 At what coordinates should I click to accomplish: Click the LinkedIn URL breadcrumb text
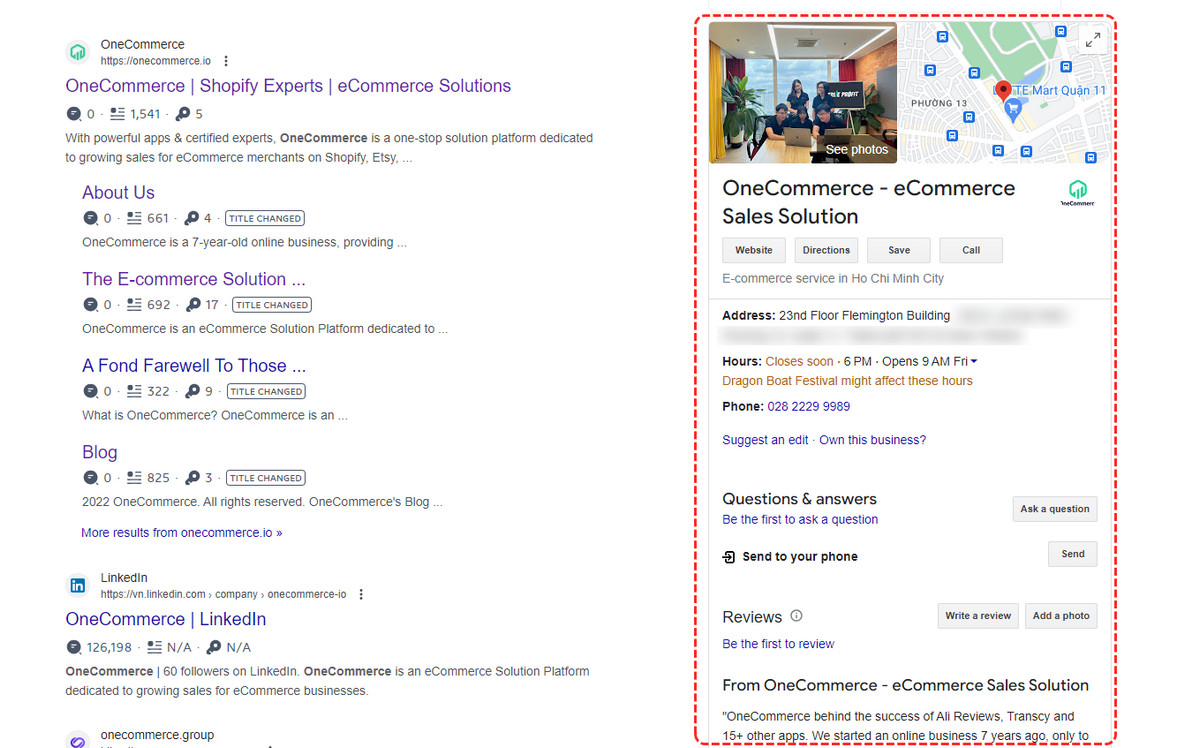pos(224,594)
